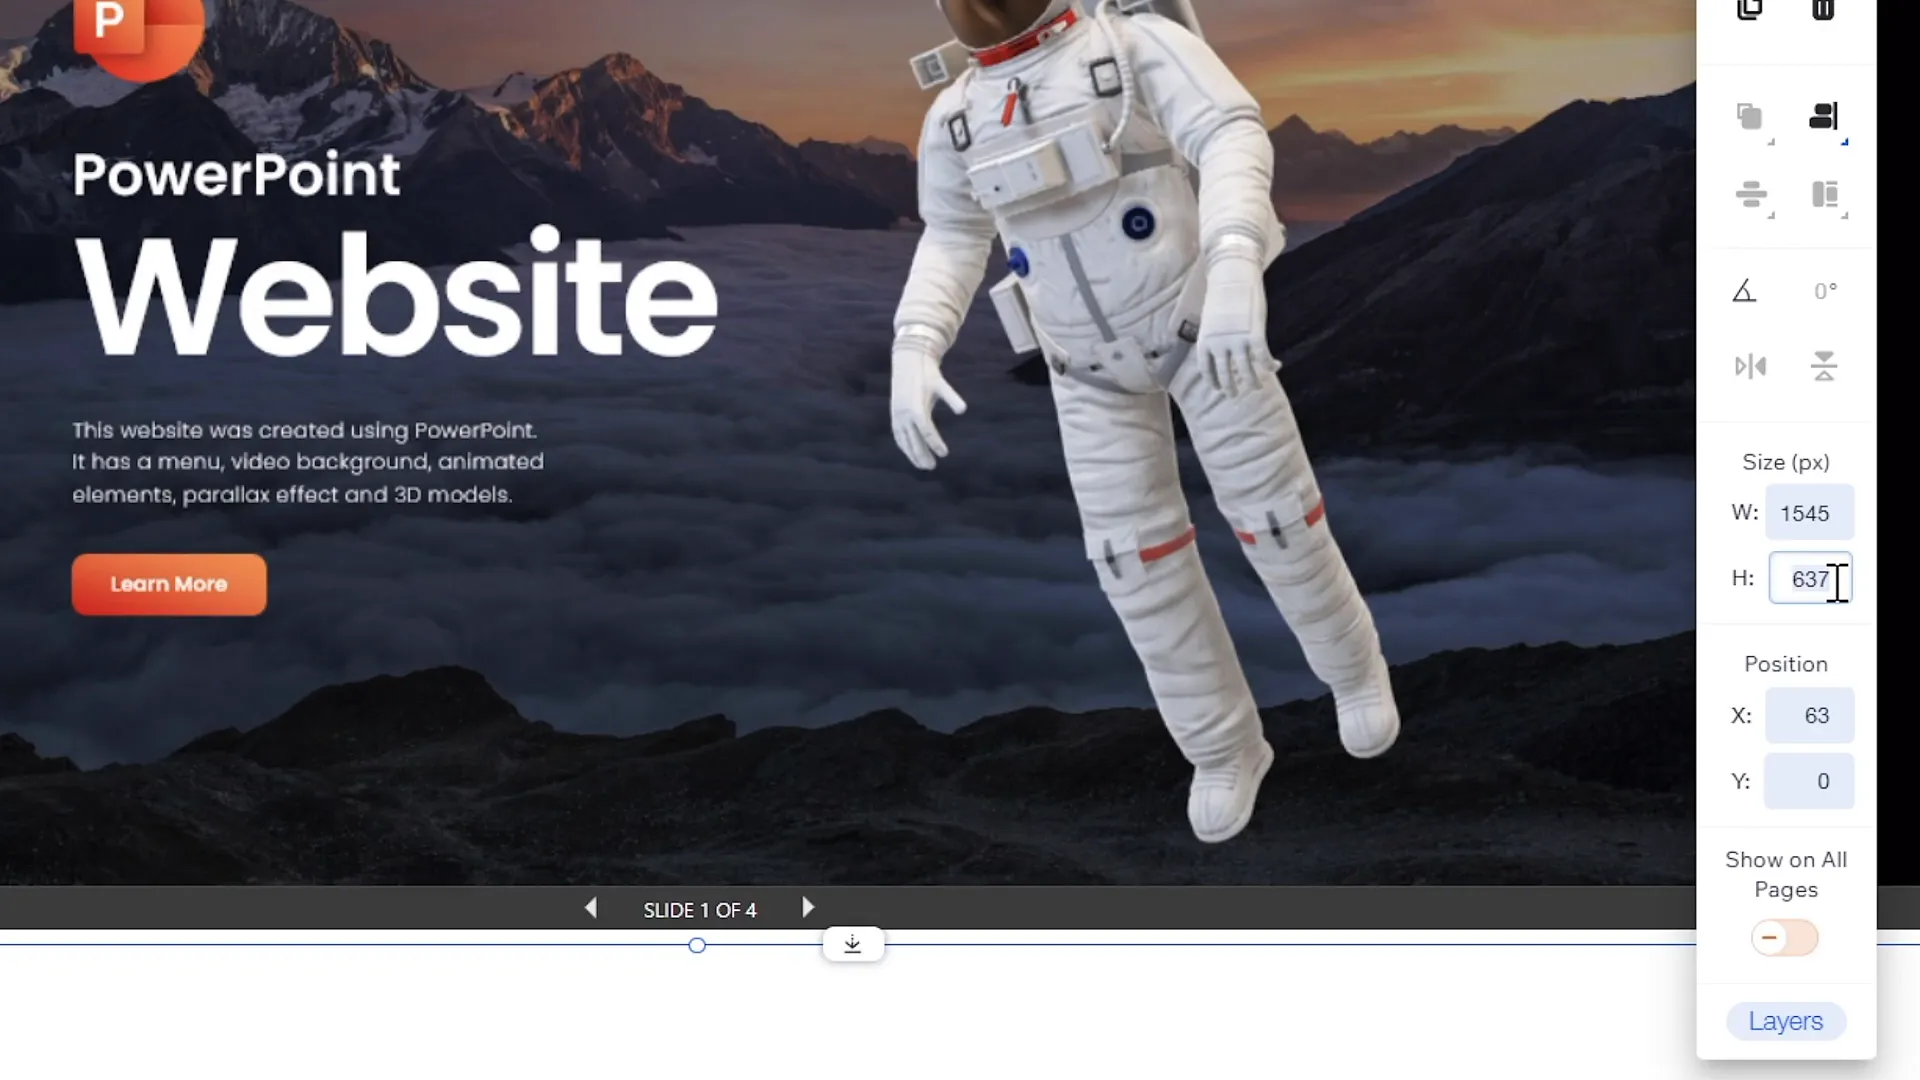Go to the next slide arrow
This screenshot has height=1080, width=1920.
coord(808,908)
